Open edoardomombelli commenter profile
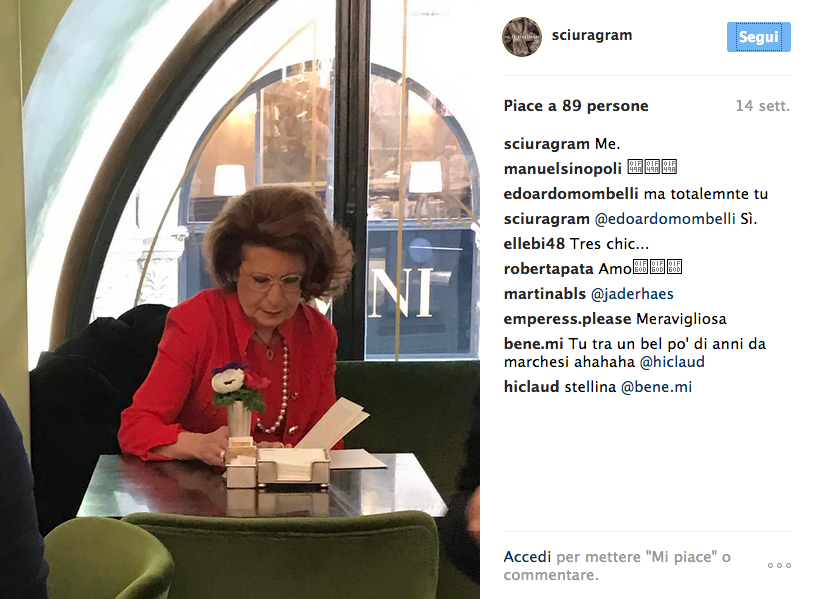The image size is (814, 599). coord(571,194)
